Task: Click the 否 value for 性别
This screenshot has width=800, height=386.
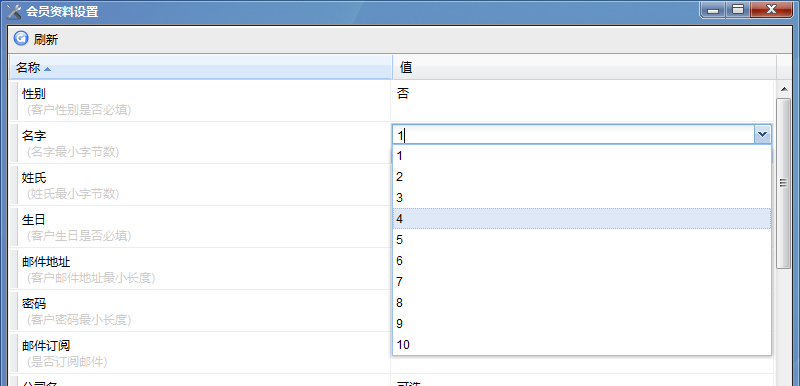Action: coord(403,94)
